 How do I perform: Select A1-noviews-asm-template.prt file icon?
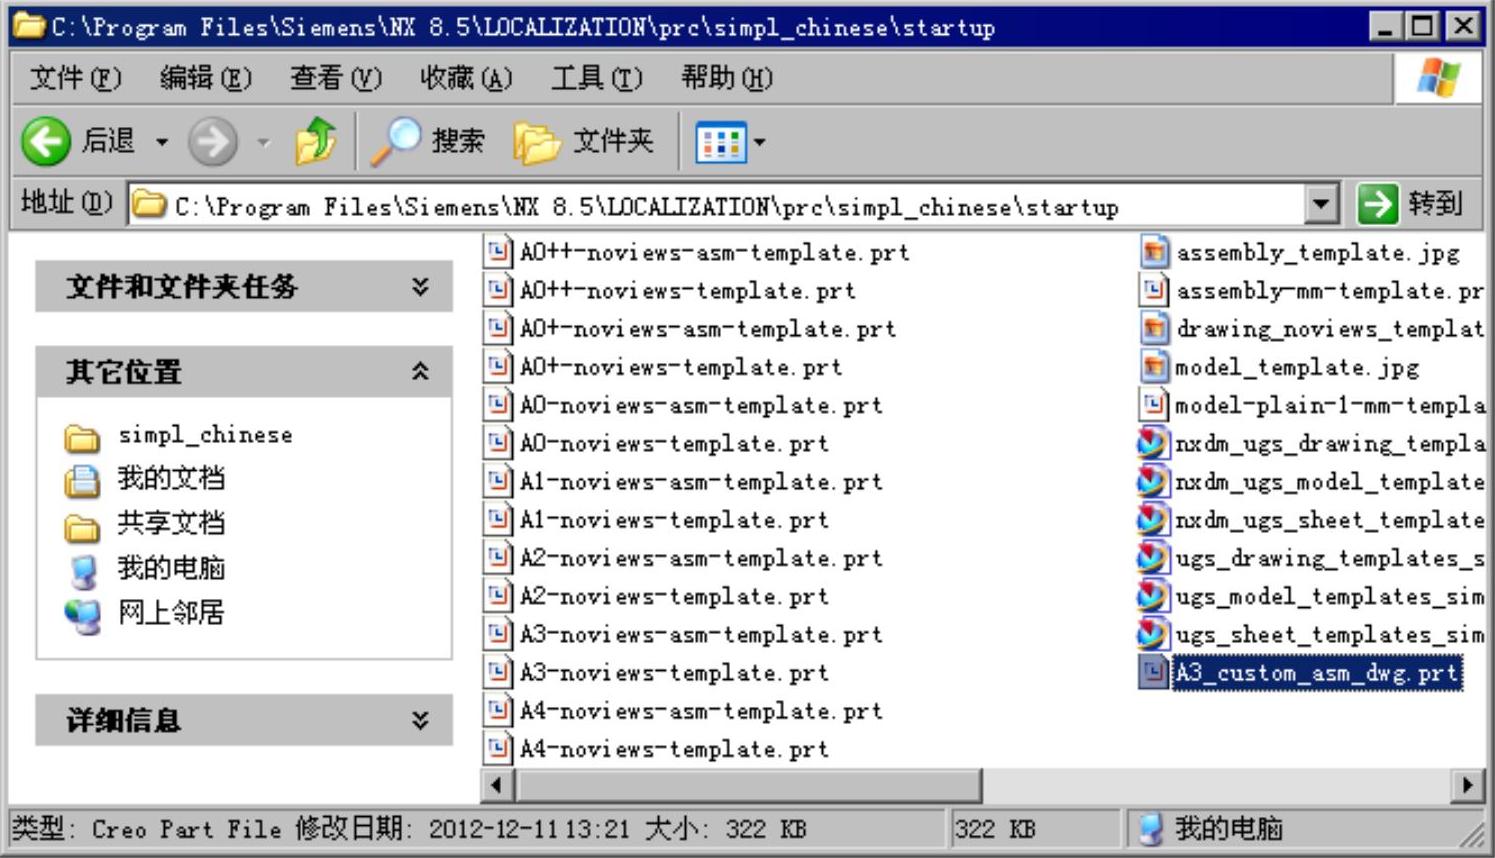[x=498, y=481]
